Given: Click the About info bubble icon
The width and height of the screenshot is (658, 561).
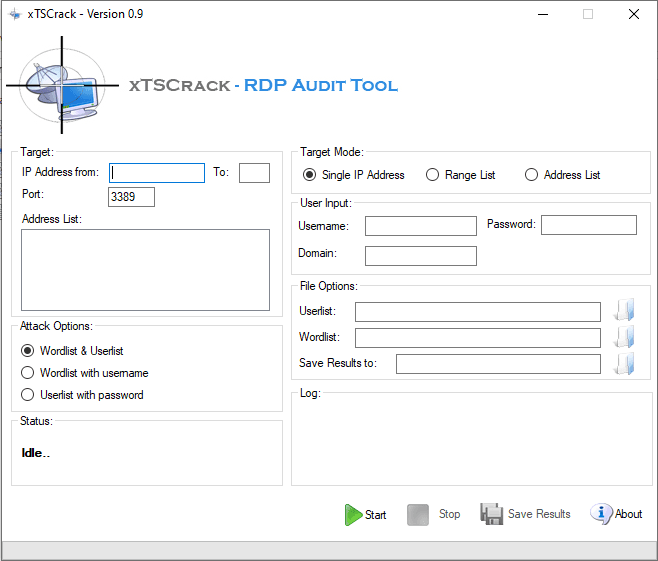Looking at the screenshot, I should pos(601,514).
